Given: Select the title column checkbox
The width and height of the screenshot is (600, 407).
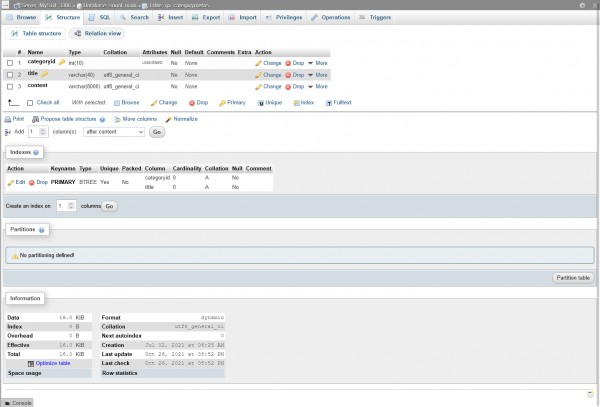Looking at the screenshot, I should point(10,74).
